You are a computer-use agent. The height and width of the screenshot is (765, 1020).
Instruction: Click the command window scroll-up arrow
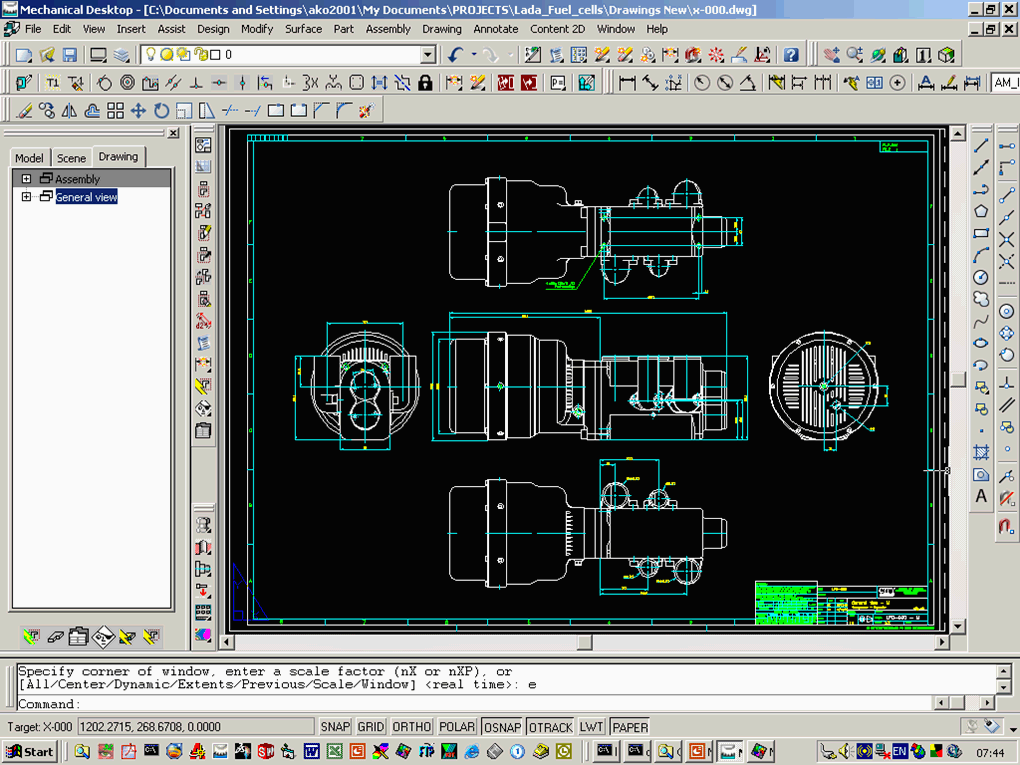pyautogui.click(x=1004, y=671)
